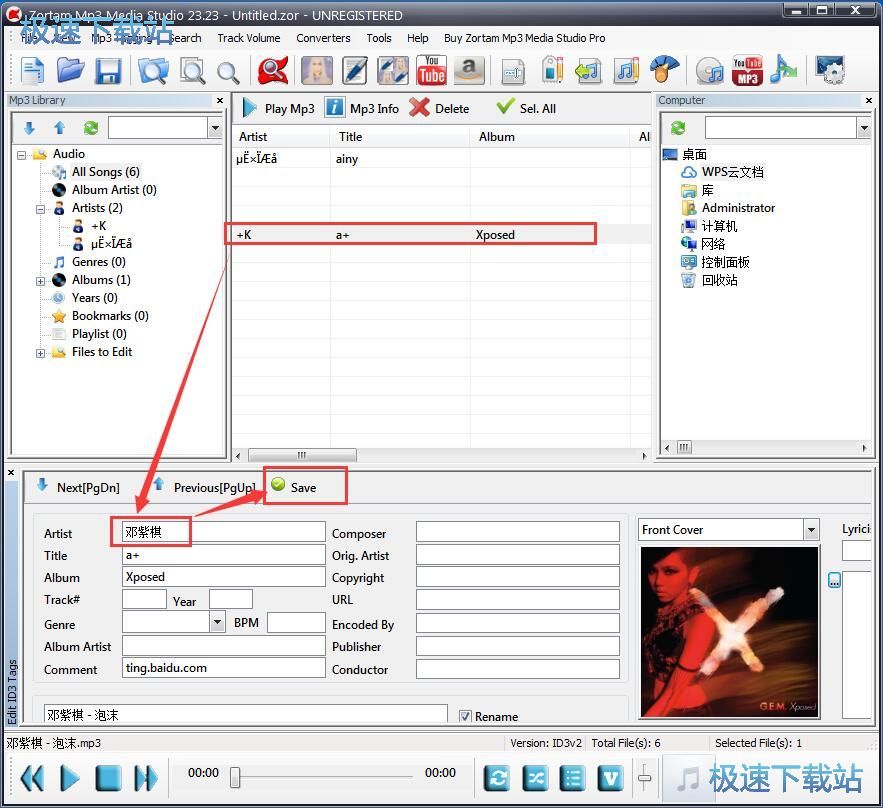
Task: Open the YouTube to MP3 converter icon
Action: pyautogui.click(x=747, y=70)
